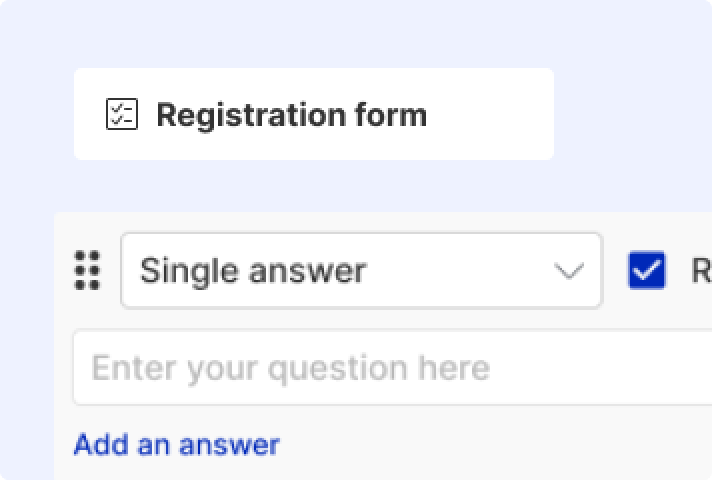712x480 pixels.
Task: Click inside the question text box
Action: (392, 367)
